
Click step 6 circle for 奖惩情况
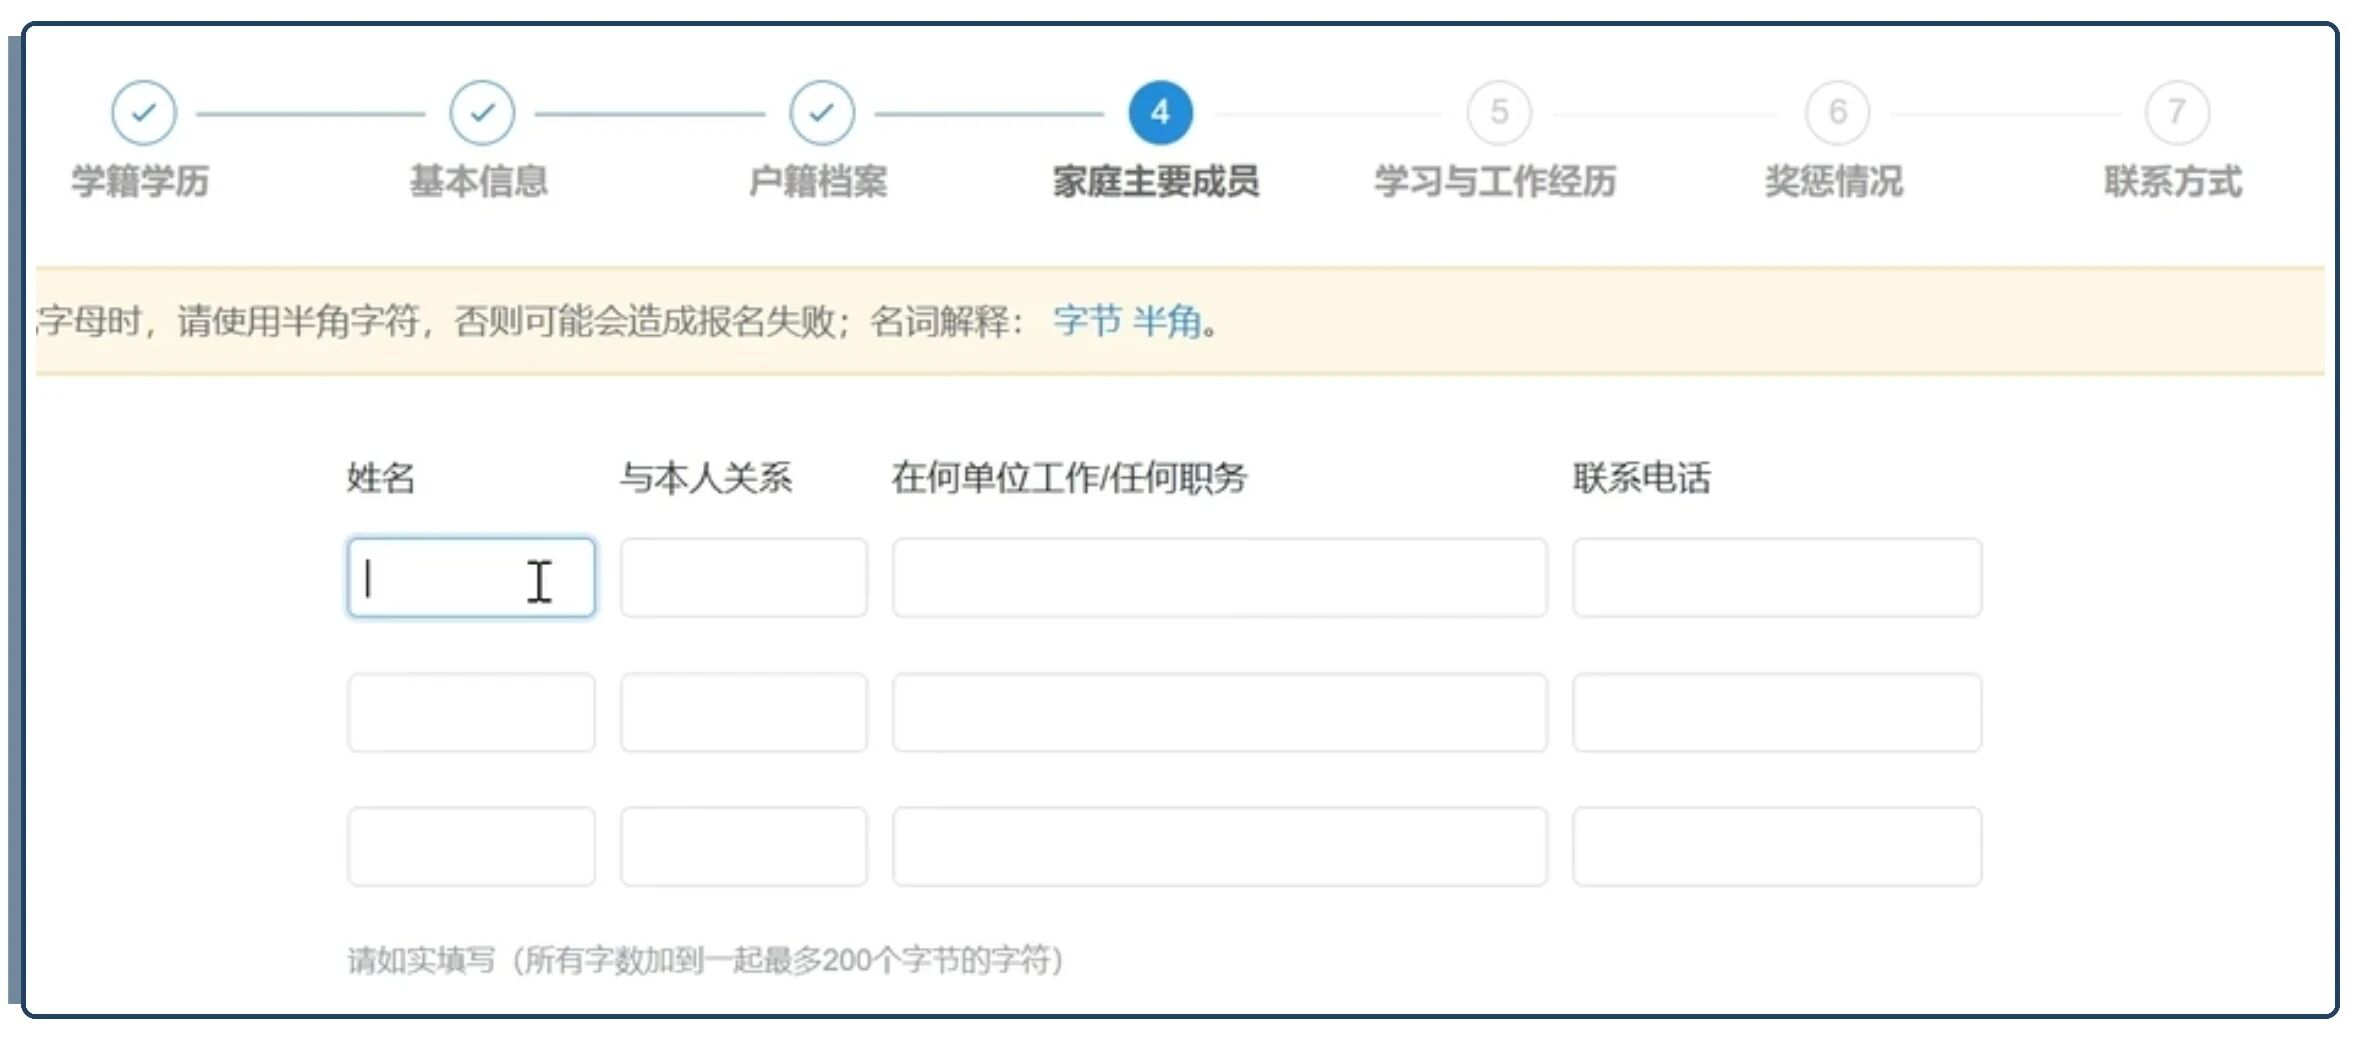coord(1837,113)
